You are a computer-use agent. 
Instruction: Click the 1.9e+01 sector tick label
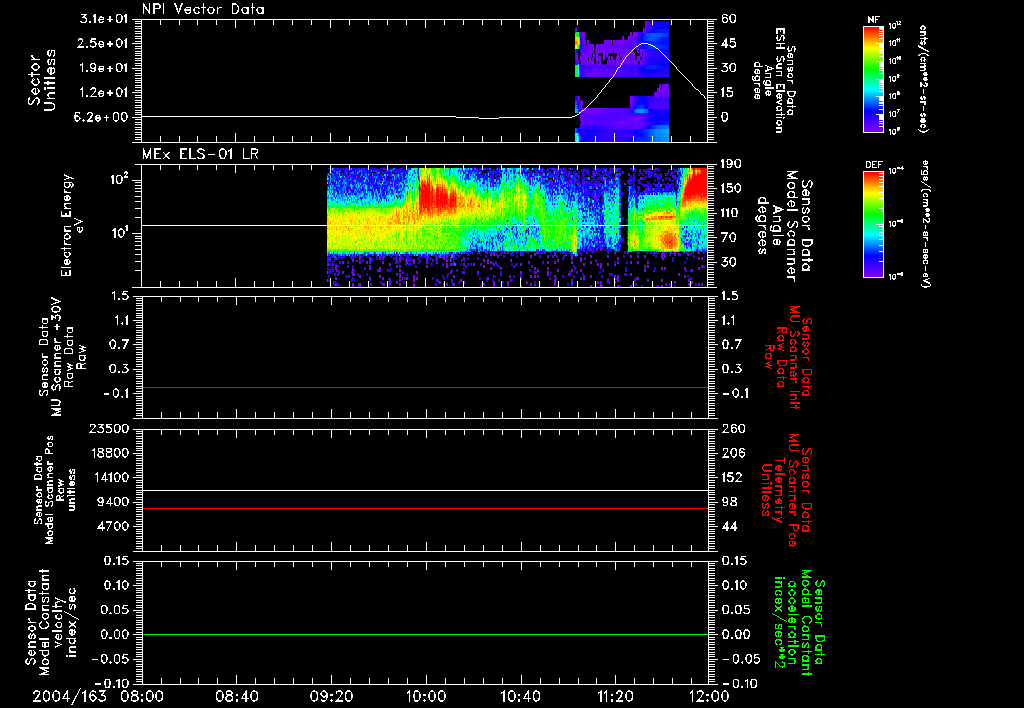104,68
